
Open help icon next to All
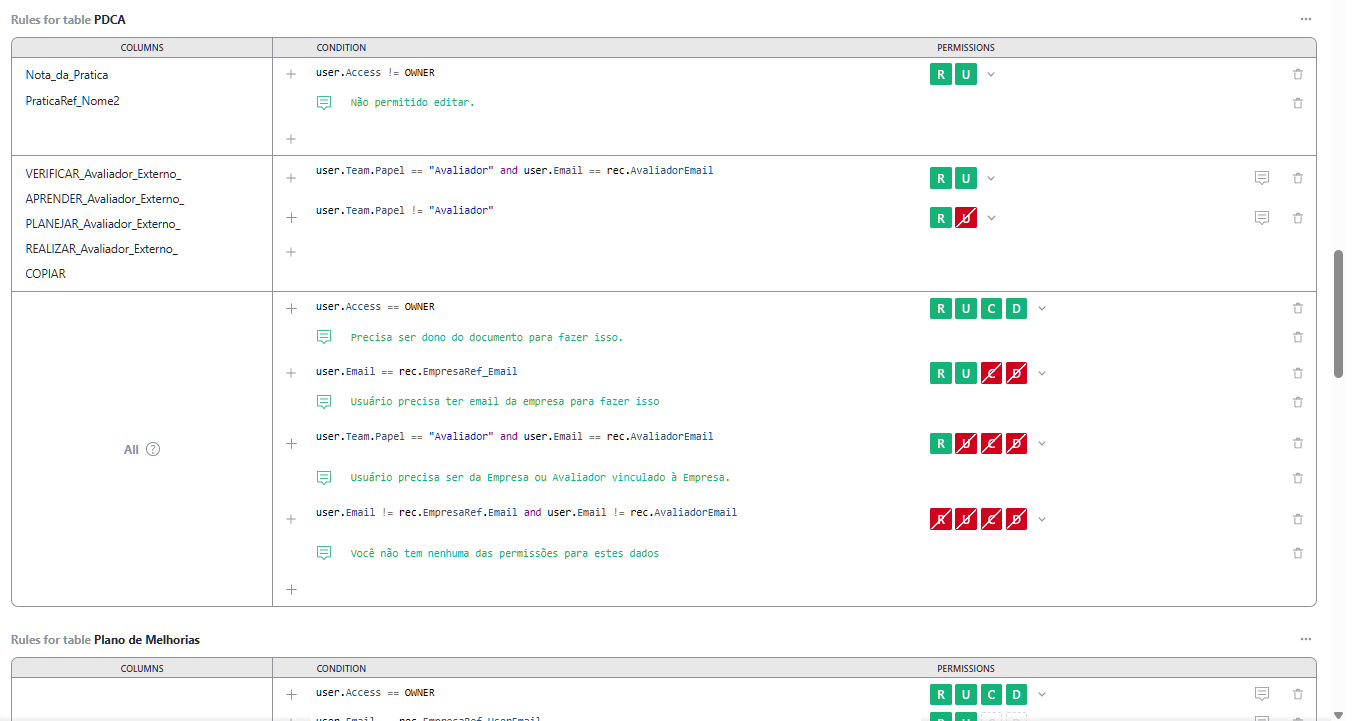(x=153, y=449)
